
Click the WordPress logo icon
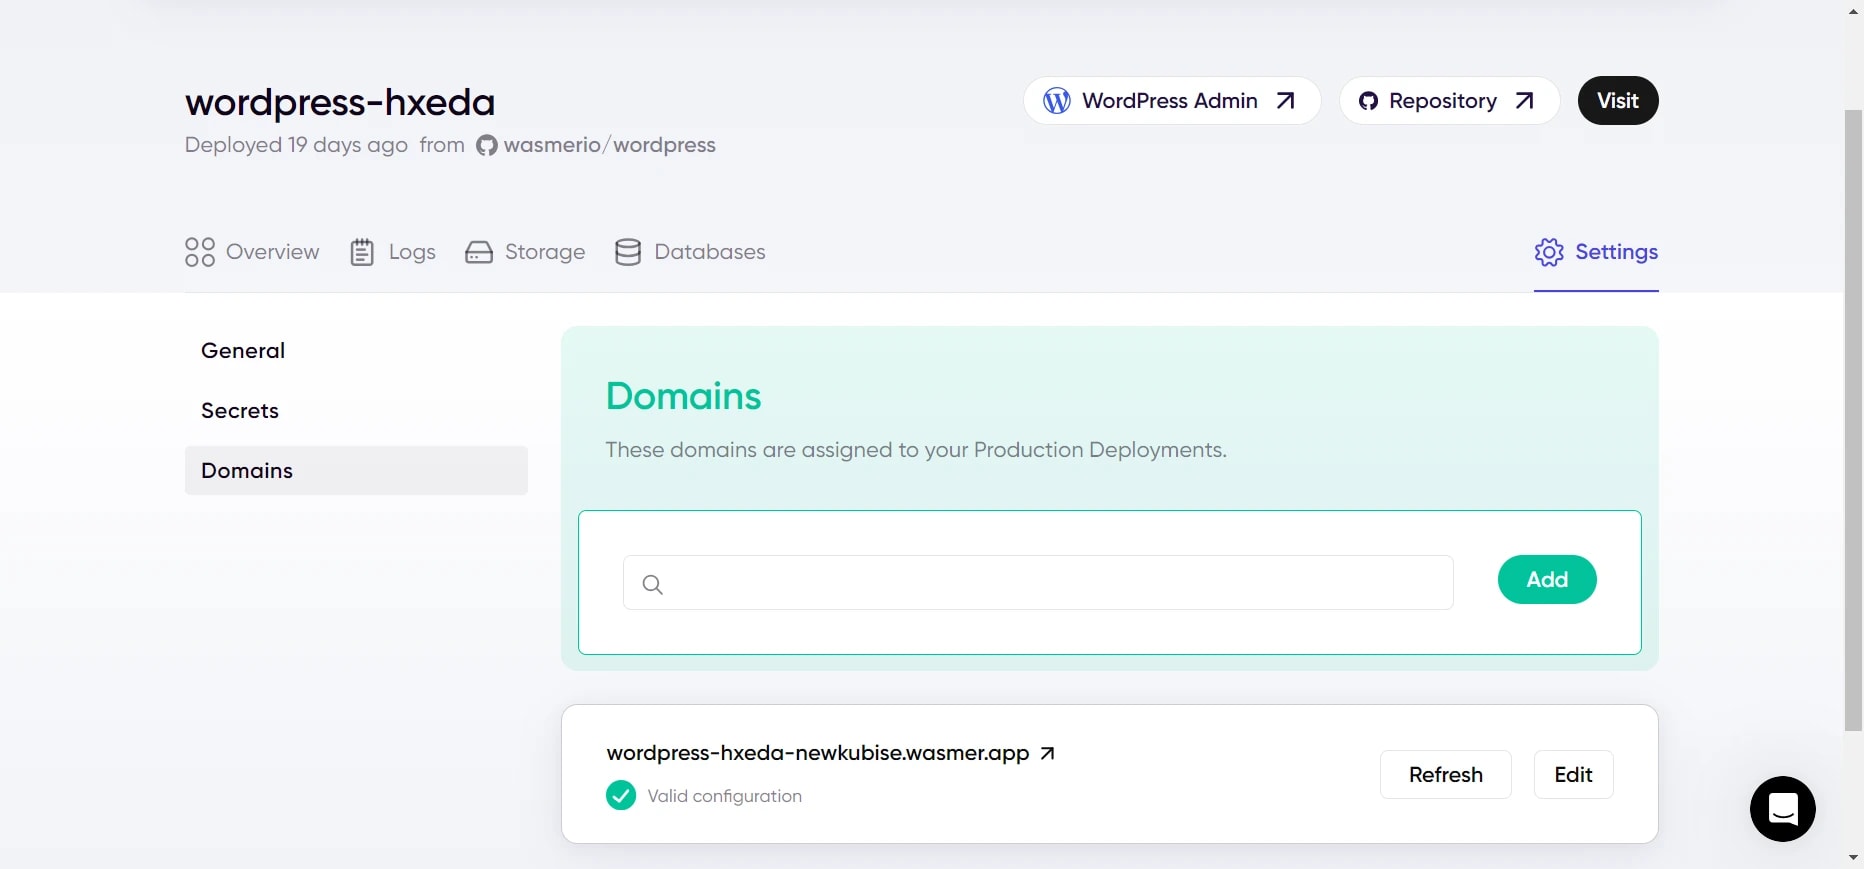pos(1057,101)
